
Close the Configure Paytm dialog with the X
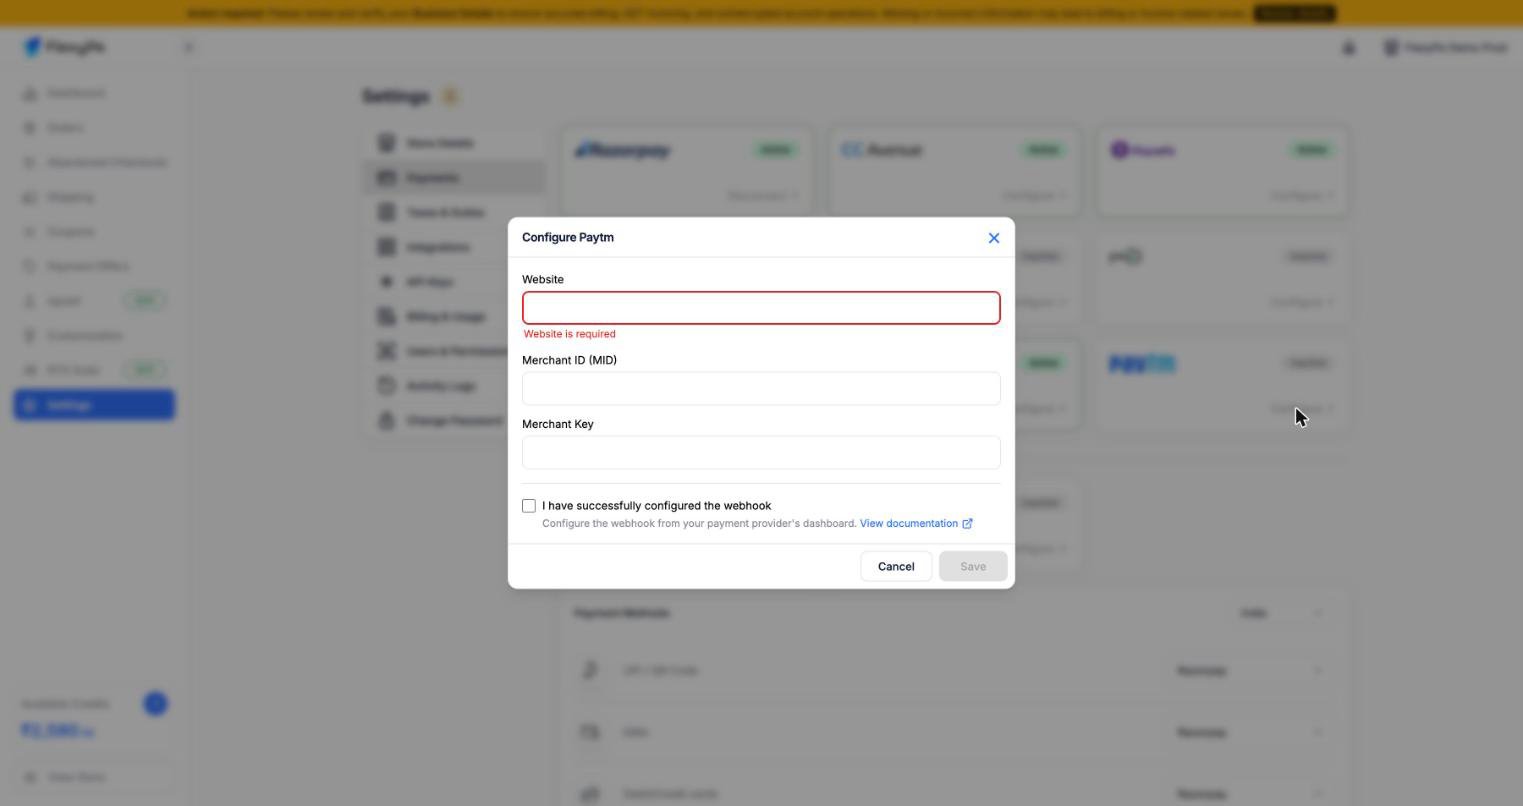pyautogui.click(x=993, y=238)
